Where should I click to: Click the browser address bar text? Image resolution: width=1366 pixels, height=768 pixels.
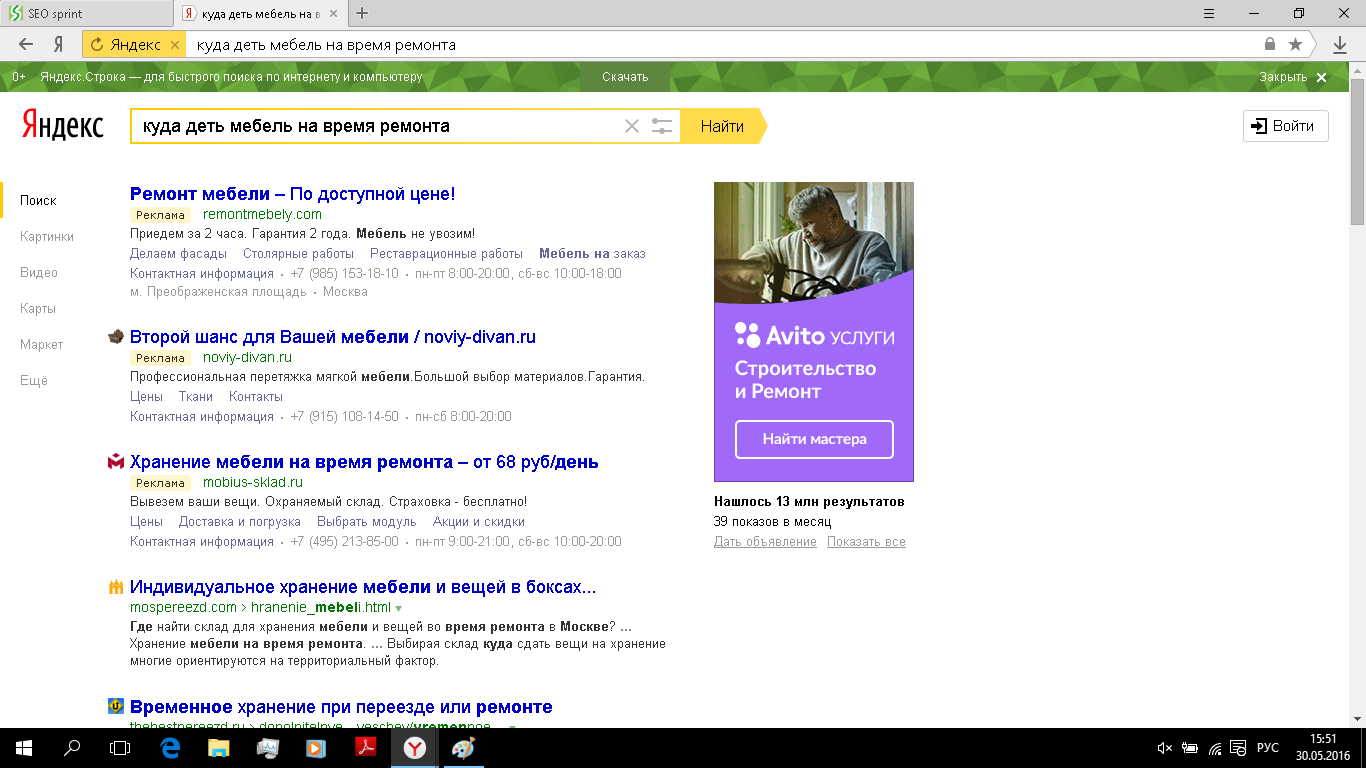(326, 45)
